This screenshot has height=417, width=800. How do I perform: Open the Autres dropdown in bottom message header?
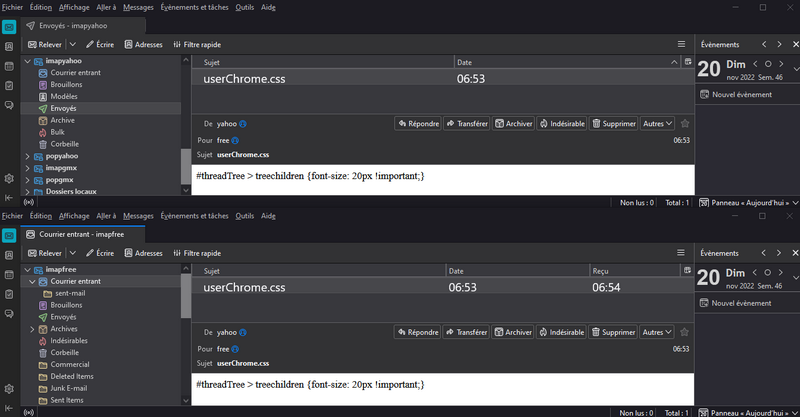tap(657, 332)
